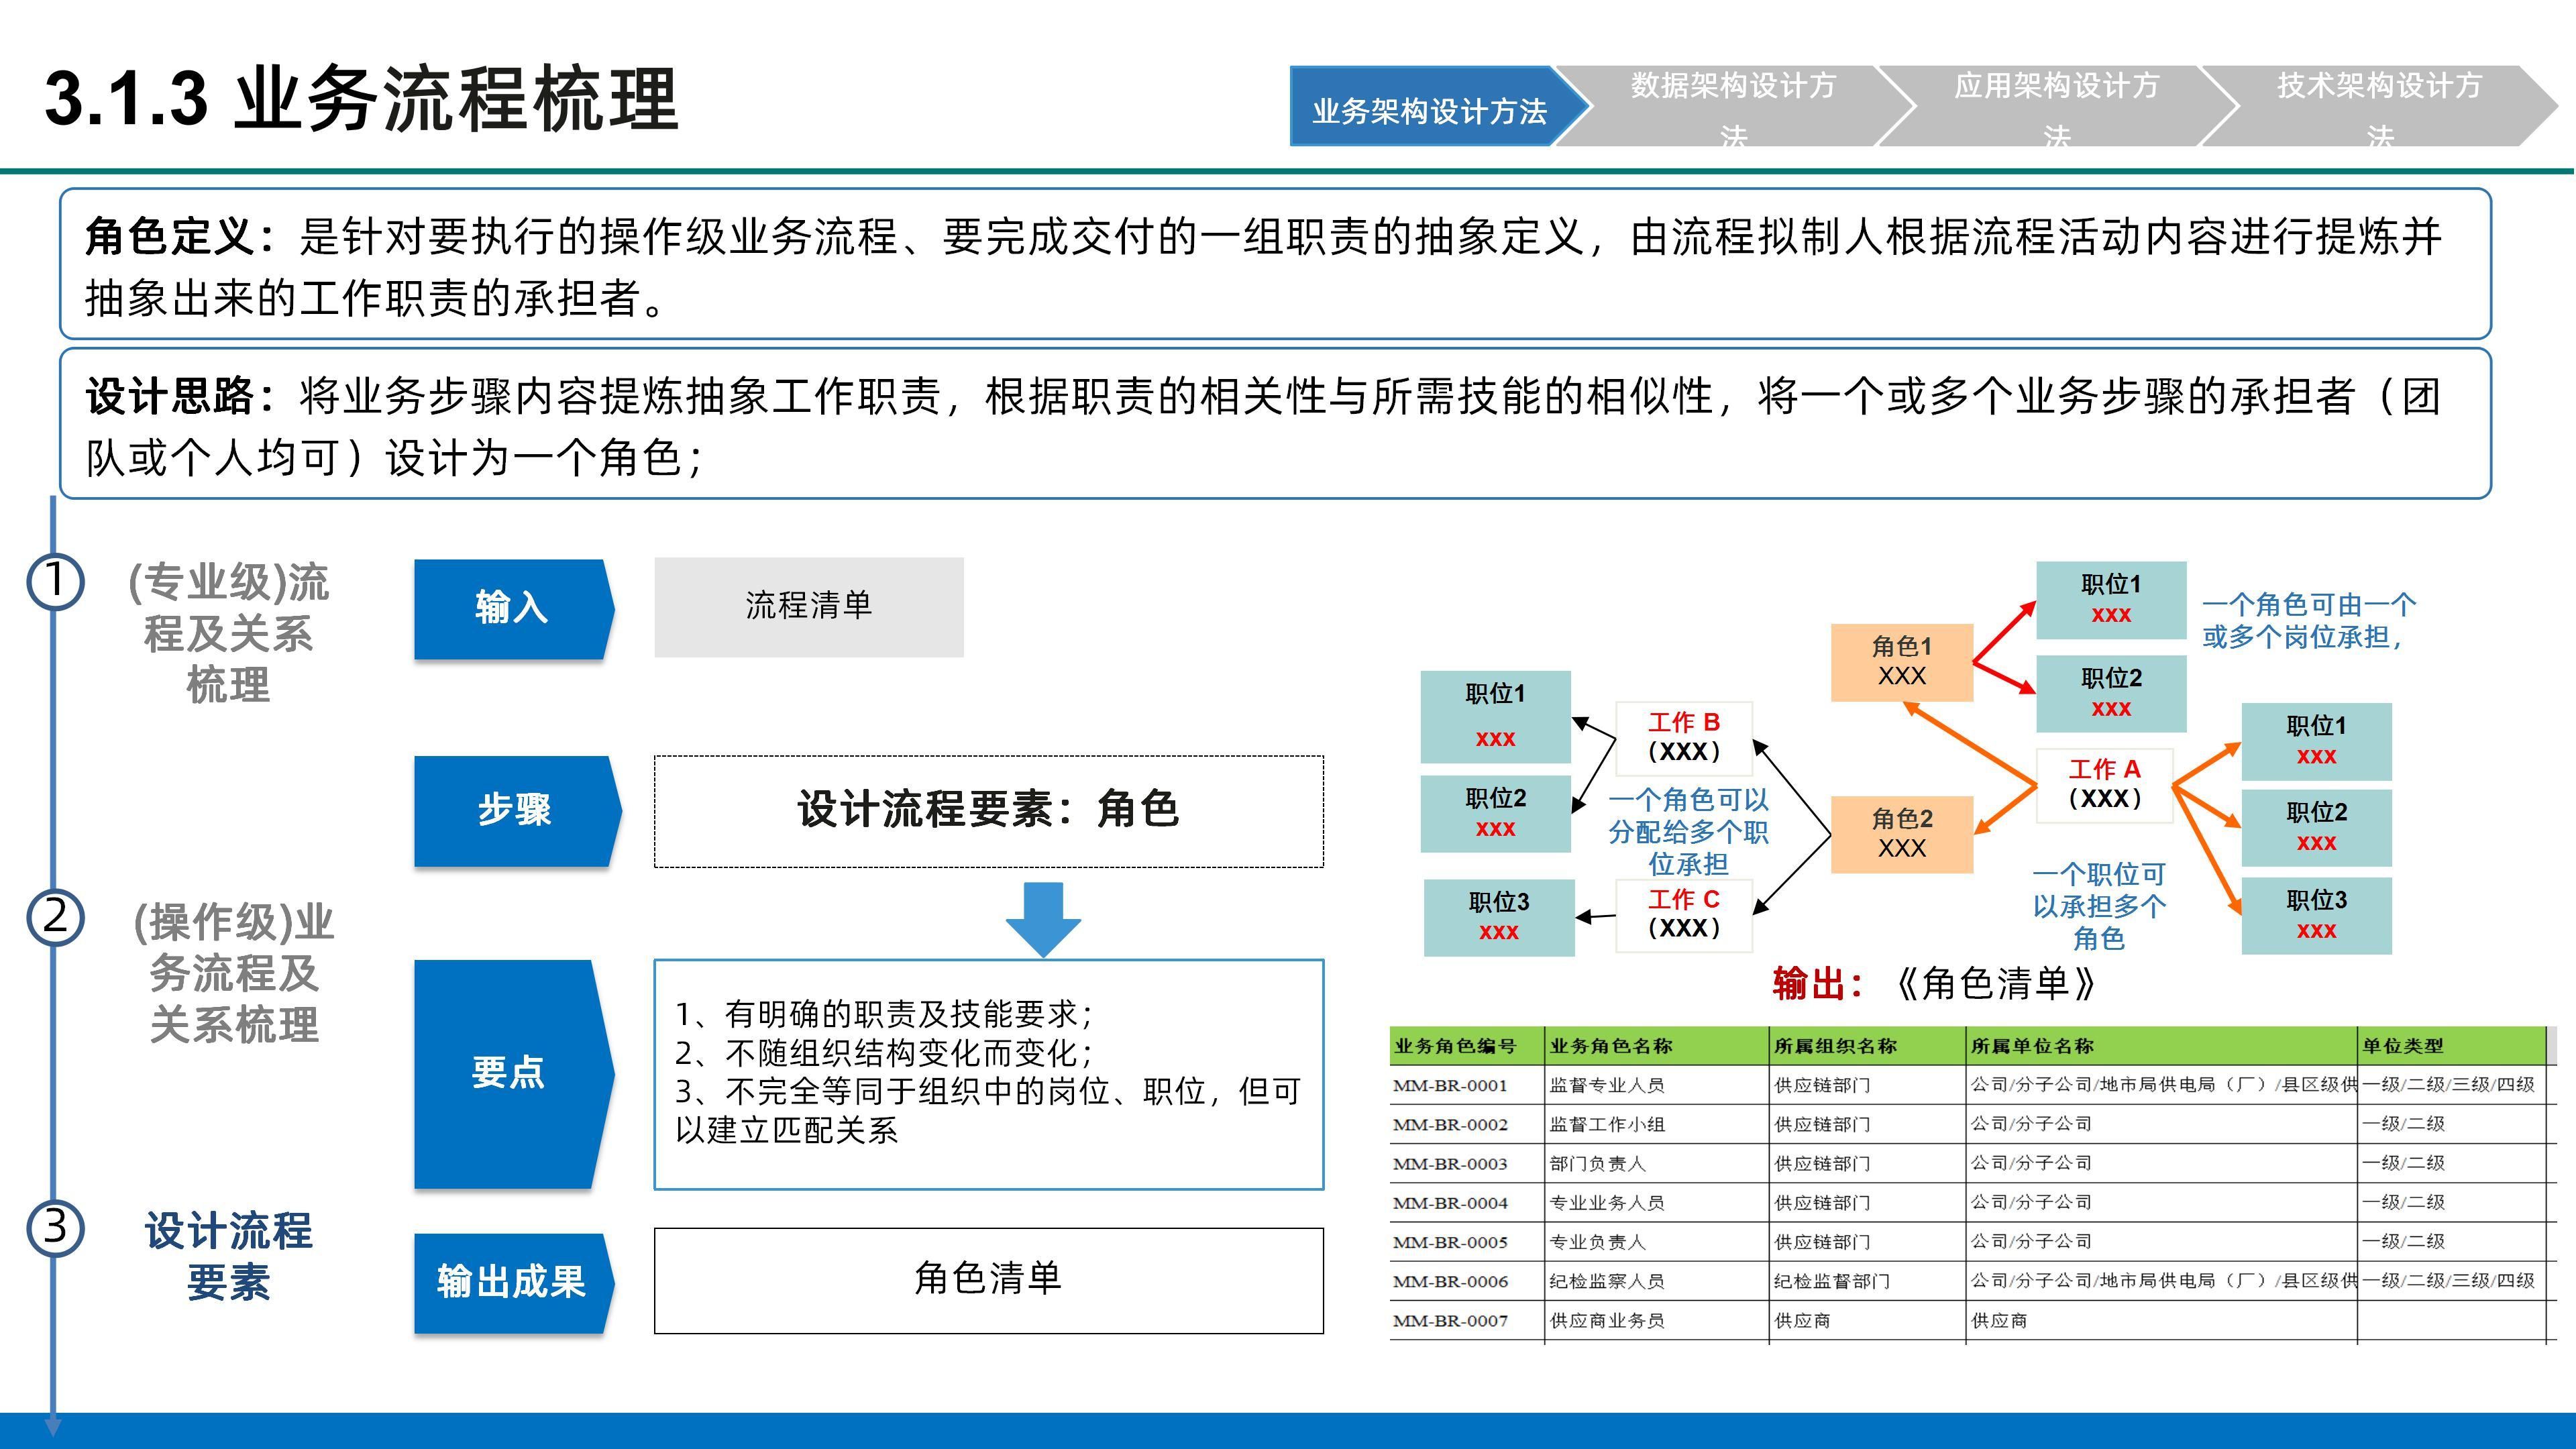Select the key points text box listing 有明确的职责

coord(989,1074)
